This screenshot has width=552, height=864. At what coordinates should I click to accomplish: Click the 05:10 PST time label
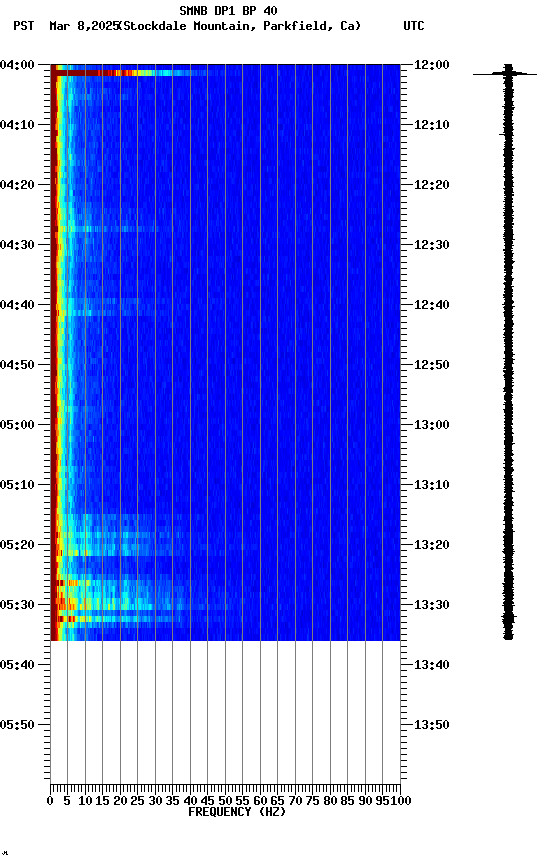click(x=17, y=485)
